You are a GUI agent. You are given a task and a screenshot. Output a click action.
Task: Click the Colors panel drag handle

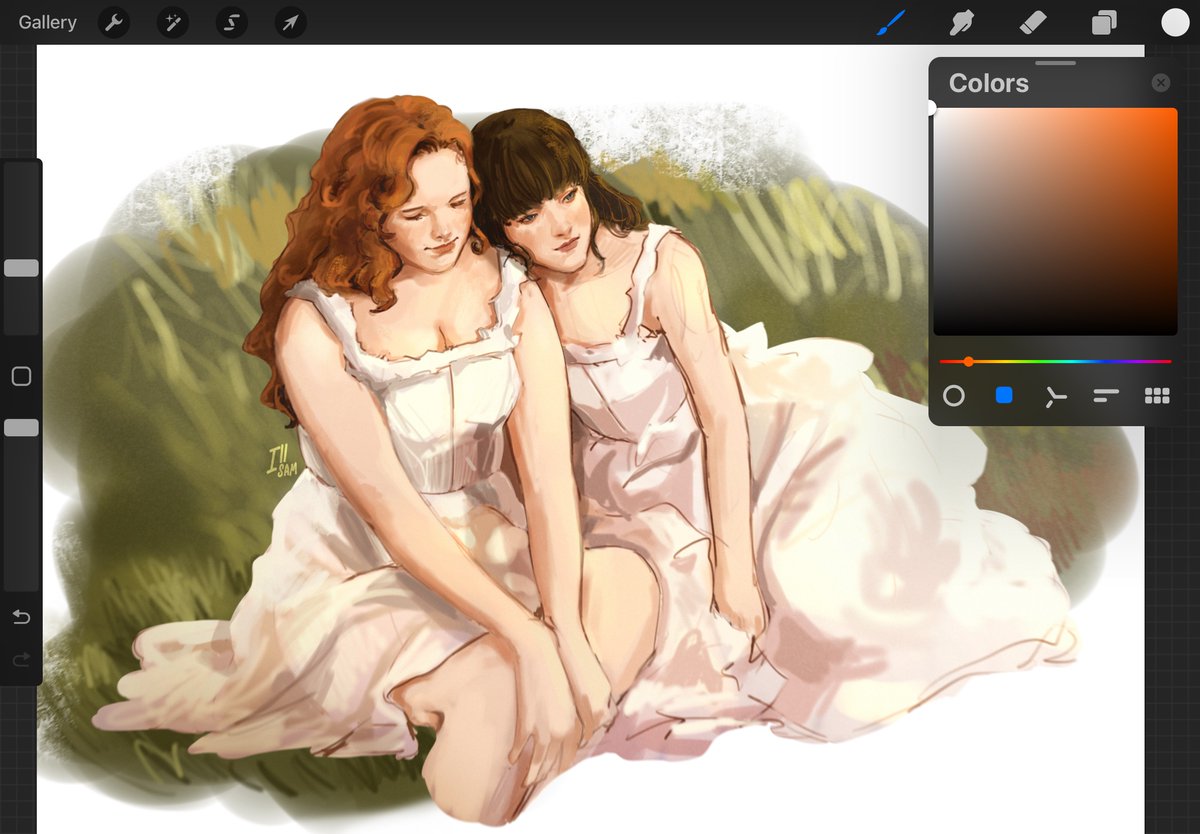point(1055,63)
